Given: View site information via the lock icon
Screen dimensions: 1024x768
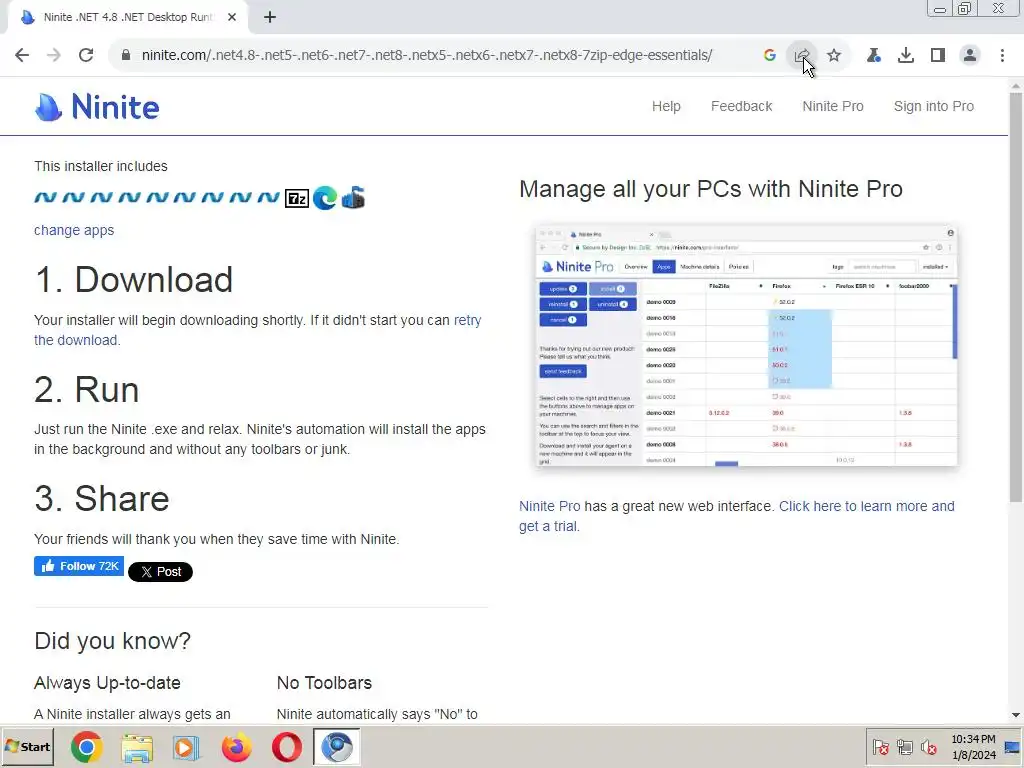Looking at the screenshot, I should click(x=126, y=55).
